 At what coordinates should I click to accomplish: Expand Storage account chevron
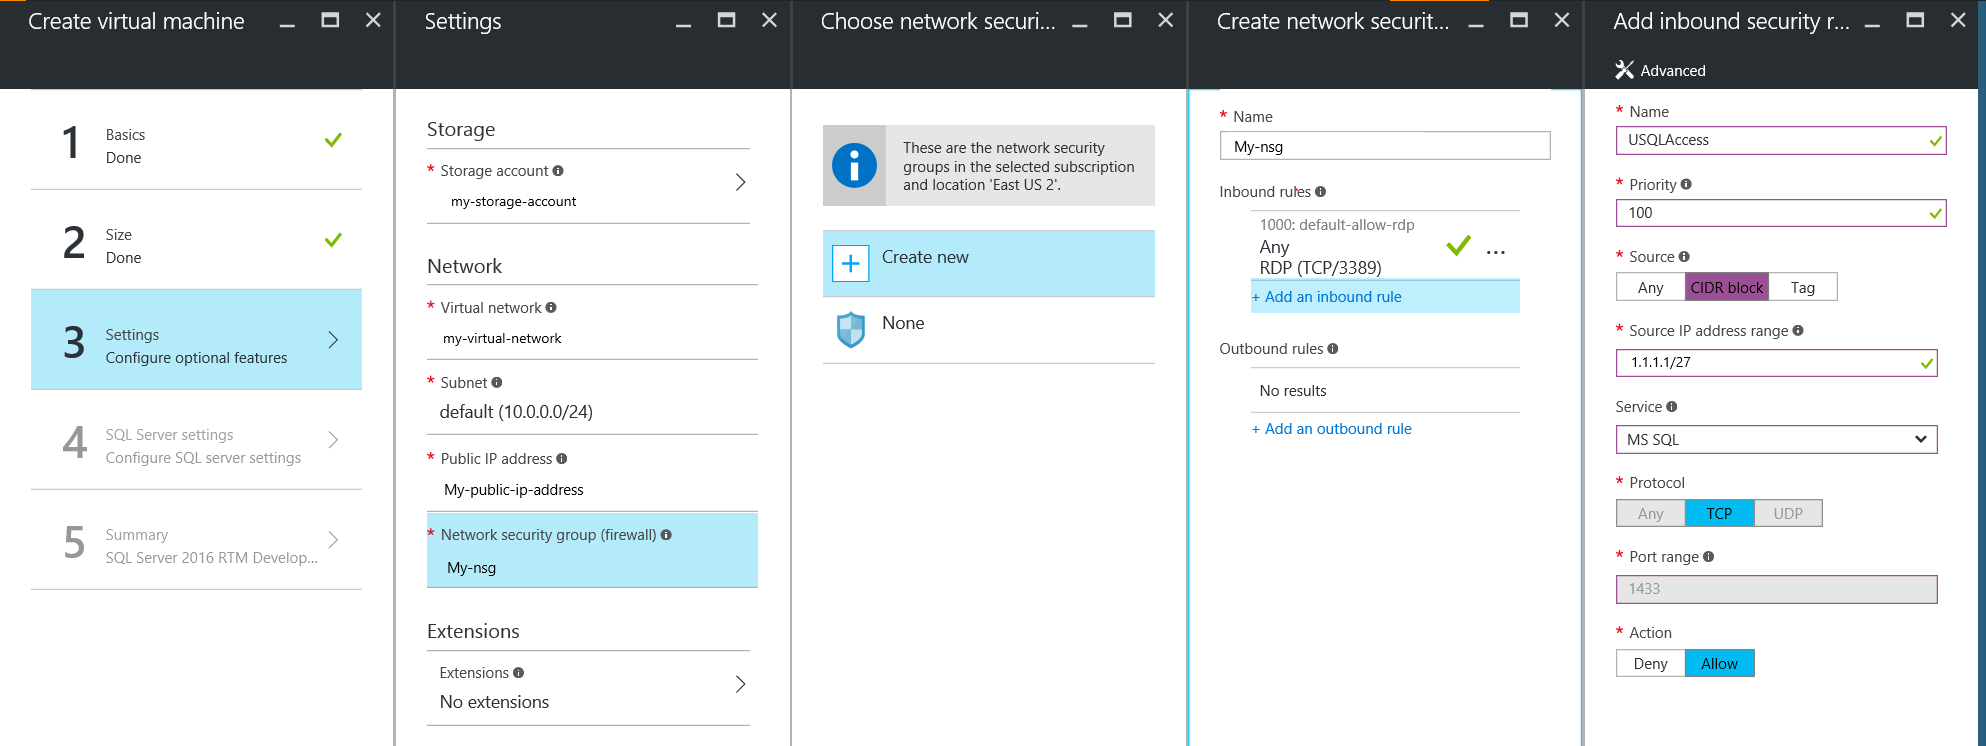[741, 182]
